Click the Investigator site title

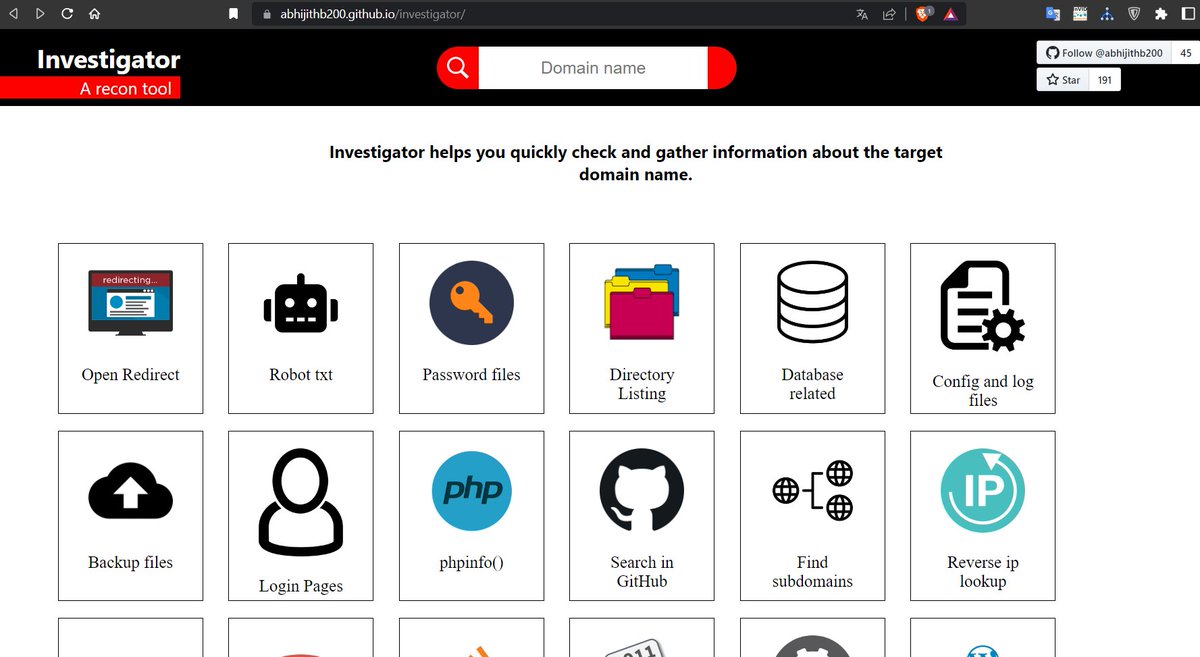point(109,60)
